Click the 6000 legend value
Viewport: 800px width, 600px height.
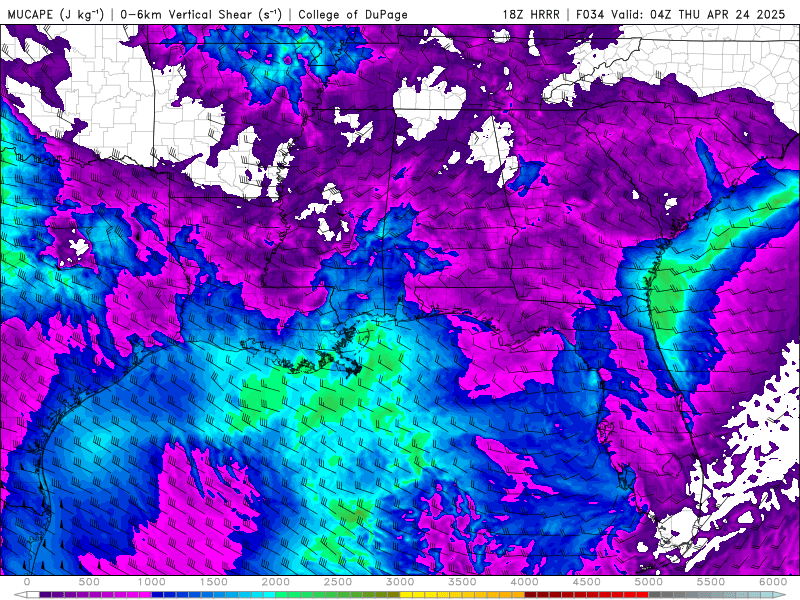[773, 582]
